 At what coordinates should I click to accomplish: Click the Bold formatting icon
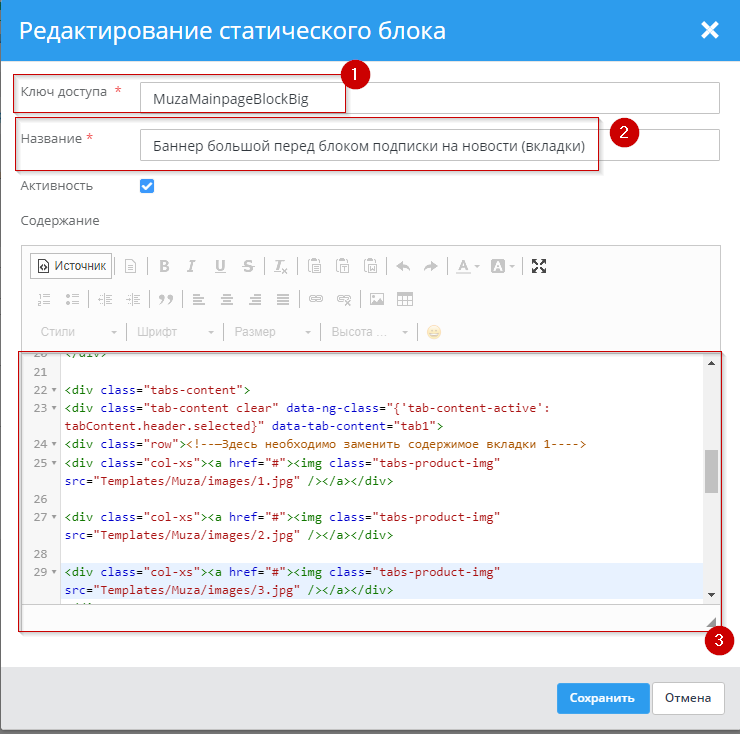coord(164,266)
